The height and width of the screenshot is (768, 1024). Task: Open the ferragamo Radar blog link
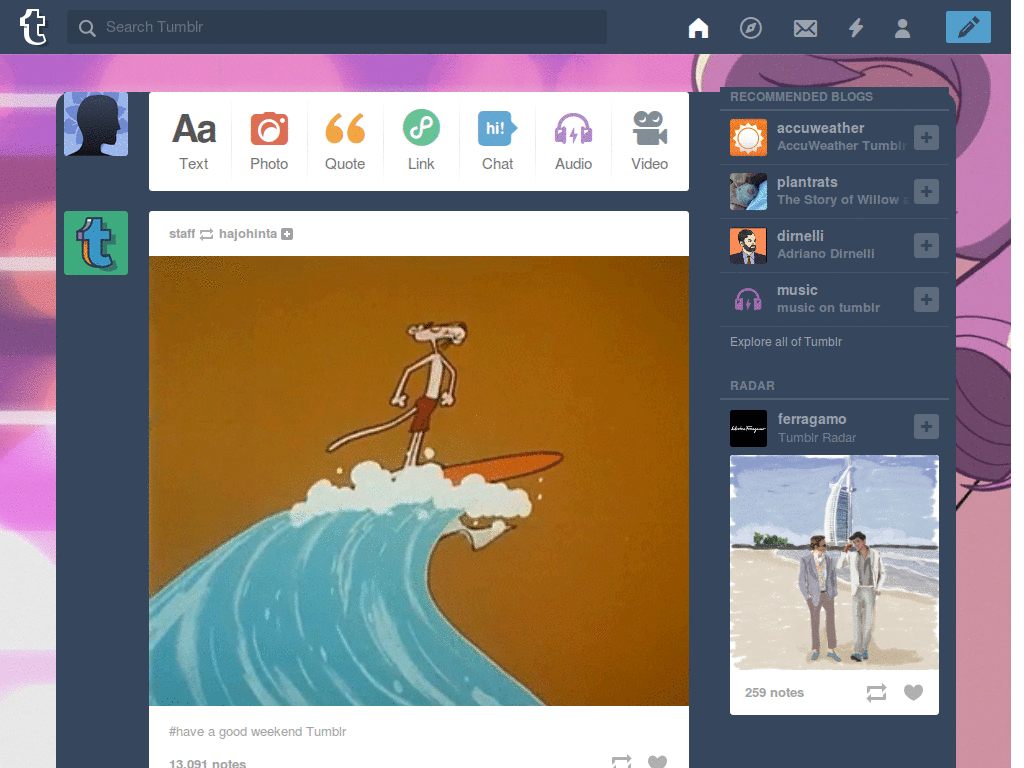(x=812, y=419)
